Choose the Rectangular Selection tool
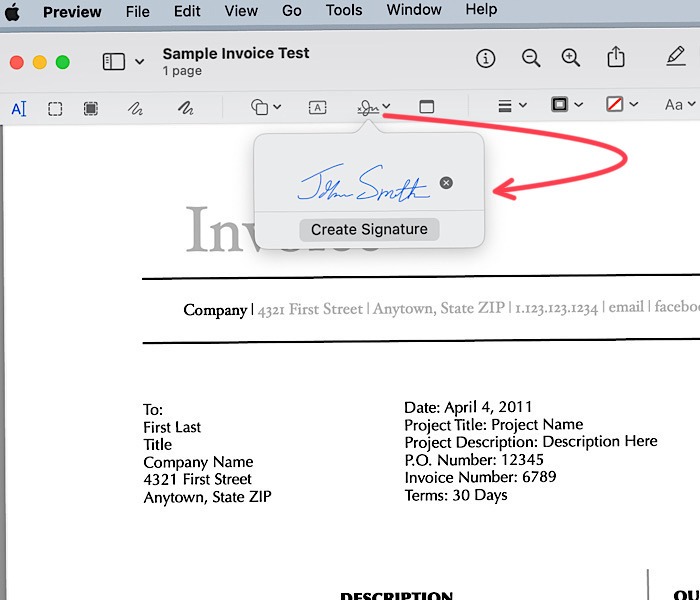The image size is (700, 600). [56, 107]
